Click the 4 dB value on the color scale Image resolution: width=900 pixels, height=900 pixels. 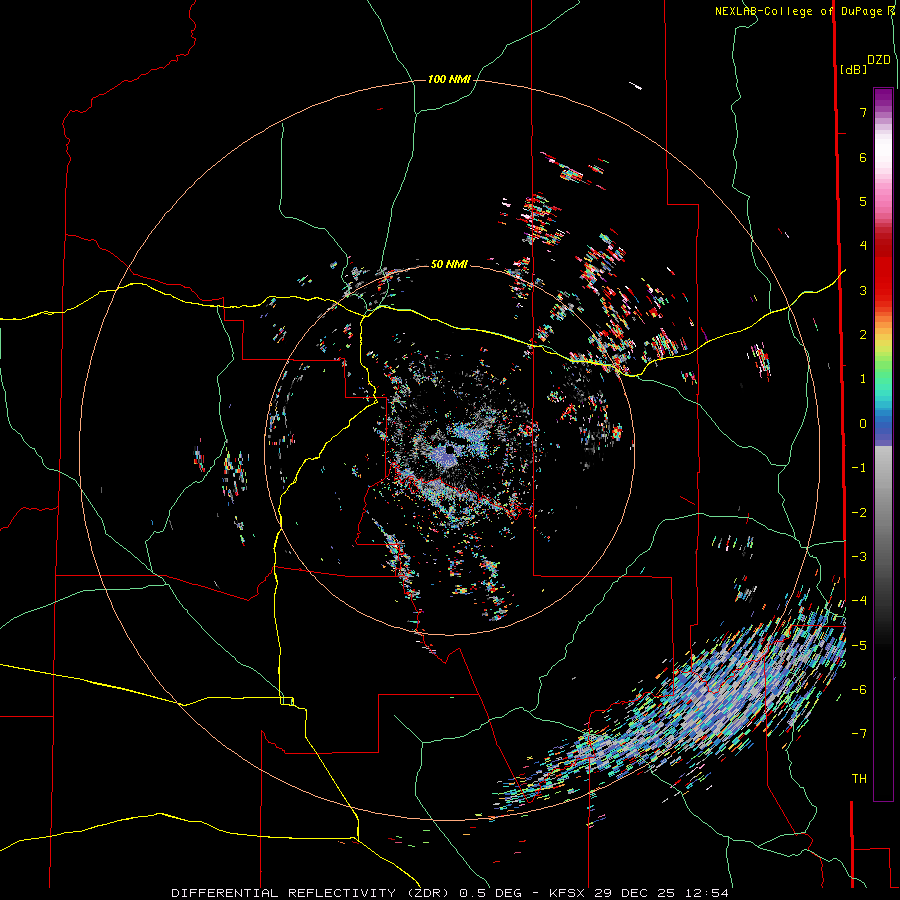(863, 246)
